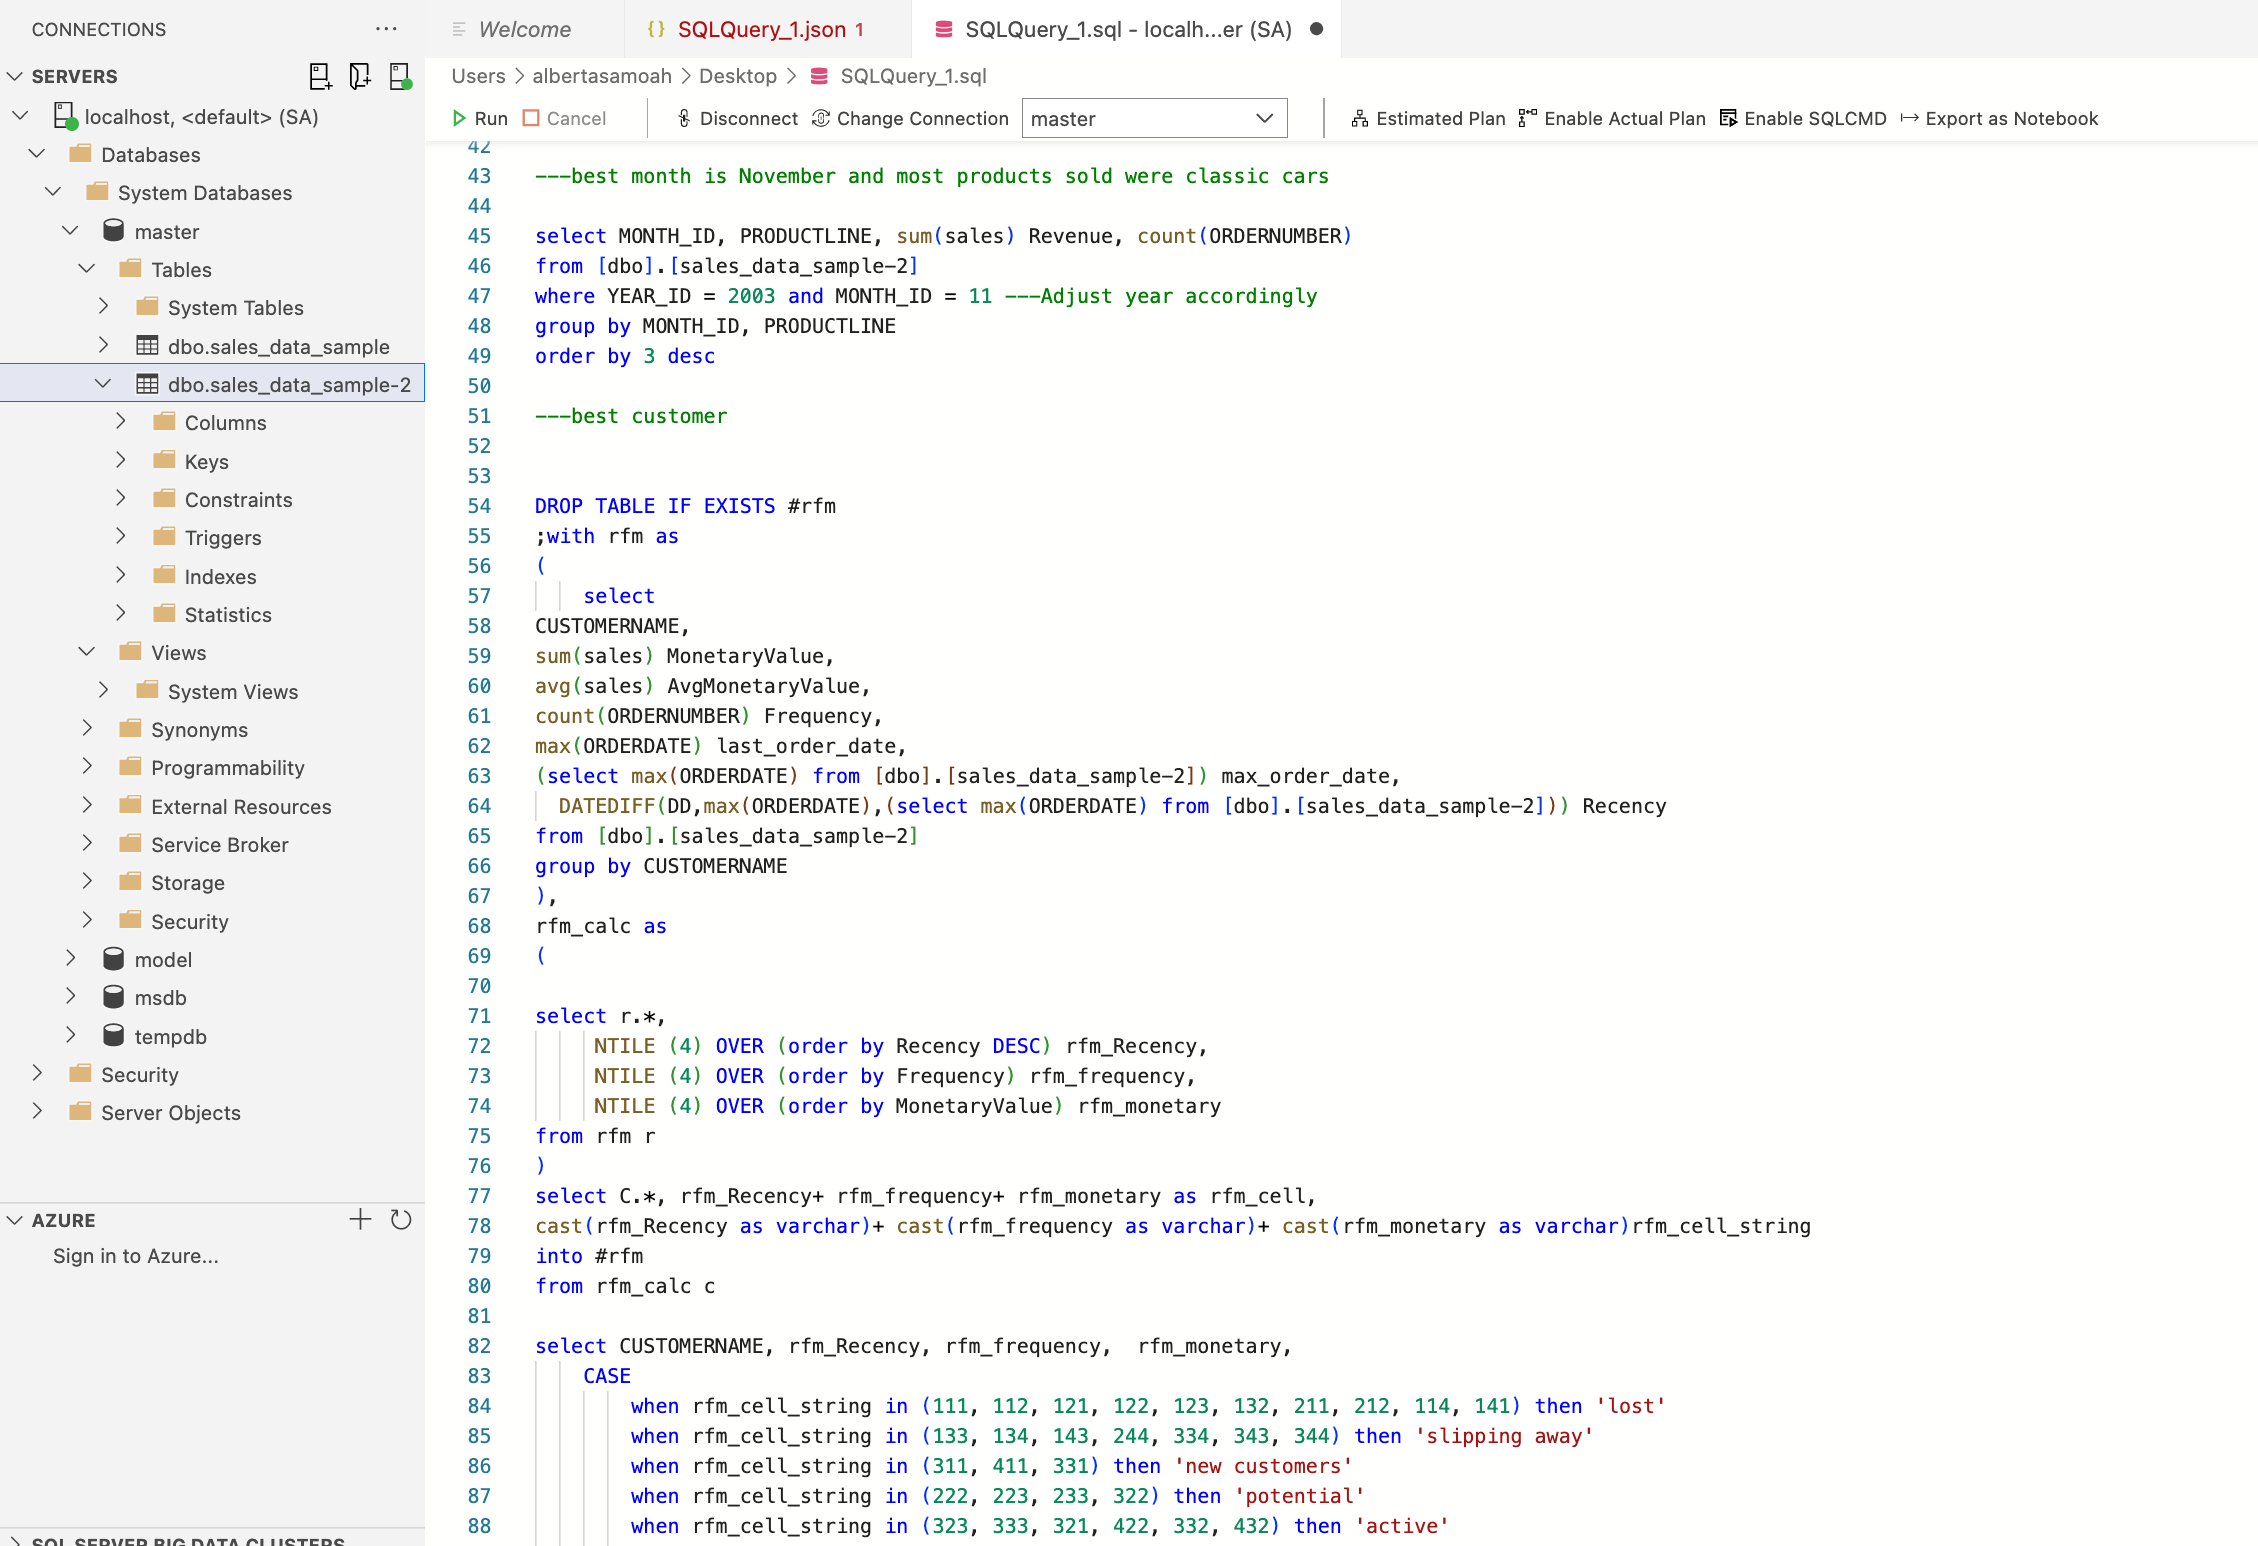This screenshot has height=1546, width=2258.
Task: Click the refresh icon in the Azure panel
Action: pyautogui.click(x=402, y=1219)
